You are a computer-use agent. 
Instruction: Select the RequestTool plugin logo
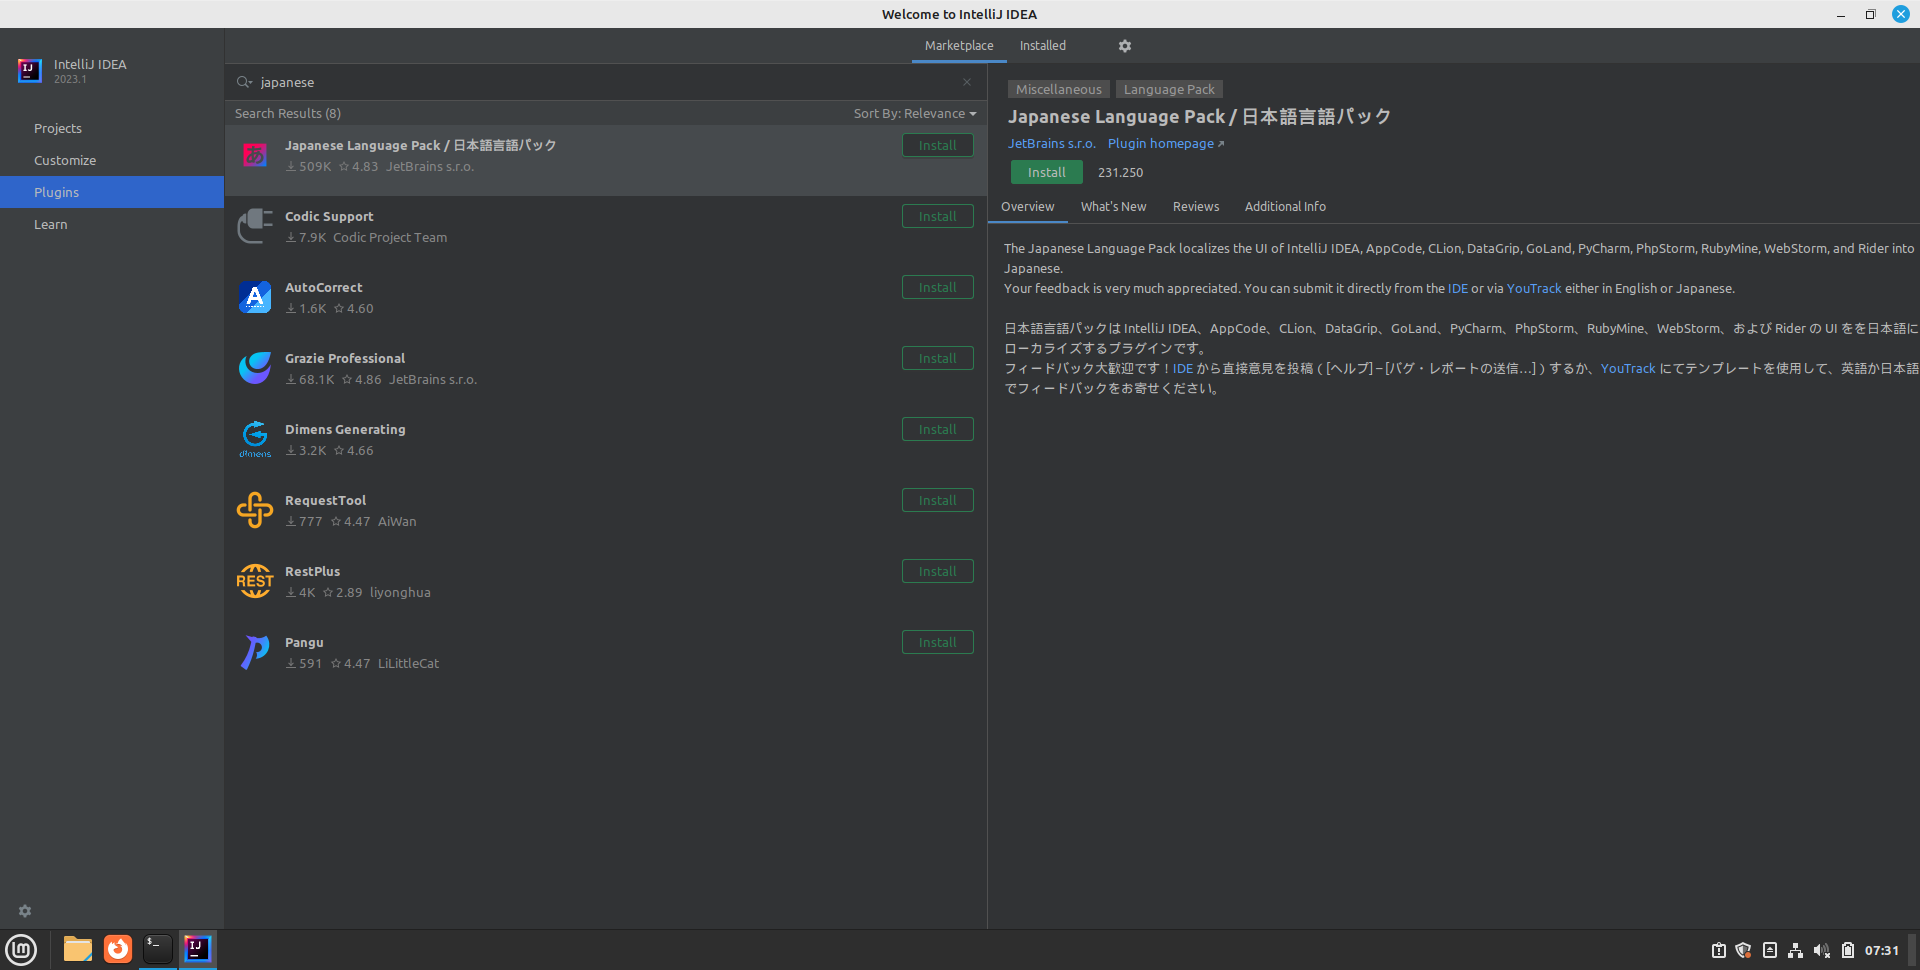coord(254,510)
